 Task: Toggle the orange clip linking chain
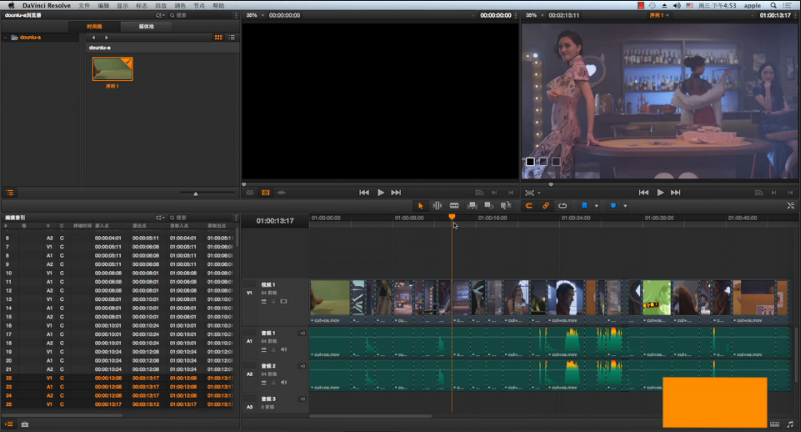tap(546, 206)
